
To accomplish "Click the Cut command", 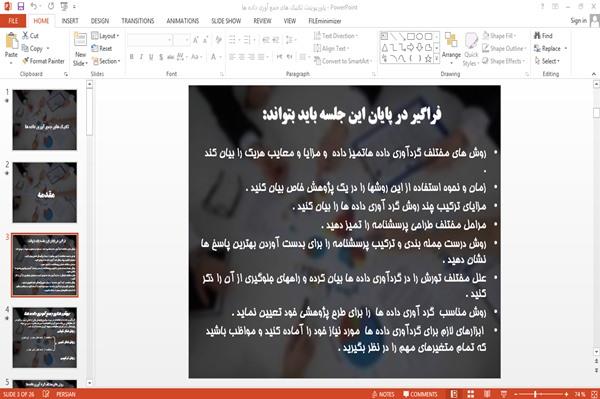I will (30, 36).
